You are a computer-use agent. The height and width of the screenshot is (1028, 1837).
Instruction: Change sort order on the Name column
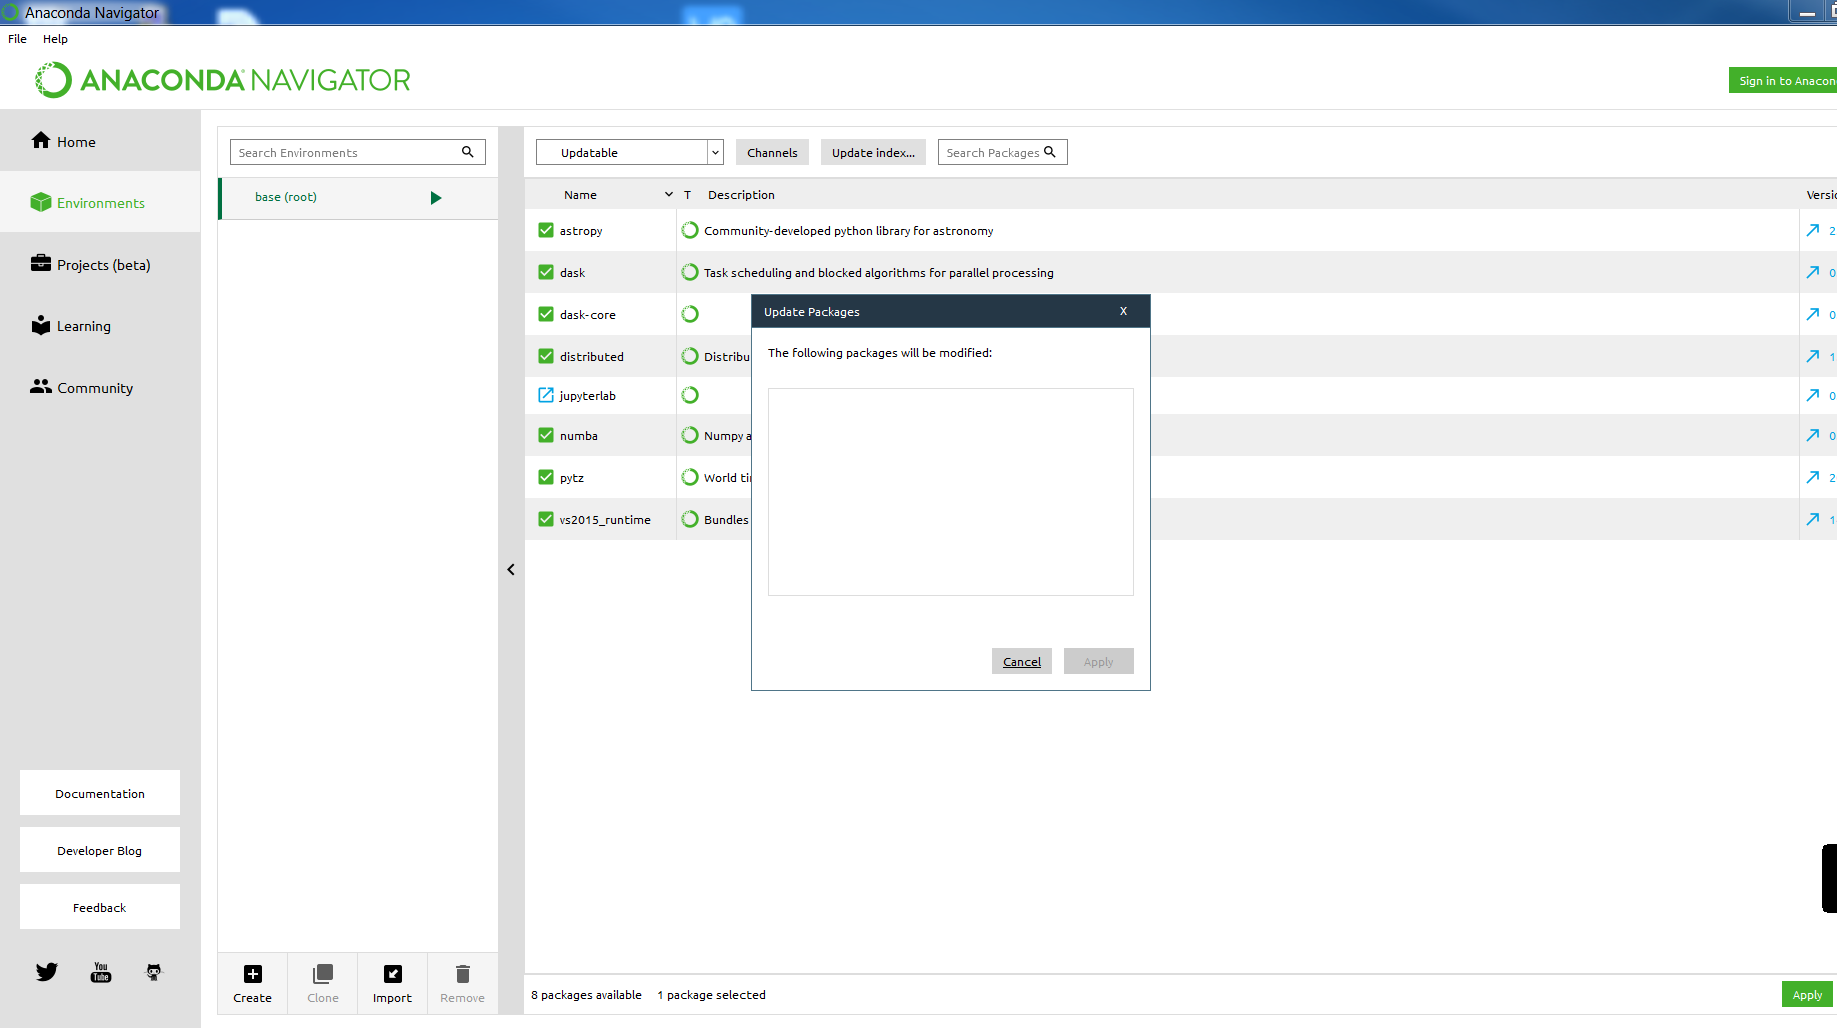pos(669,194)
